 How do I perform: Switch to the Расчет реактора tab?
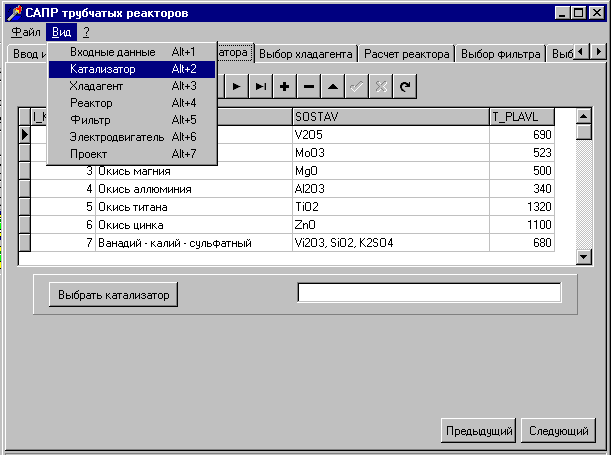407,54
